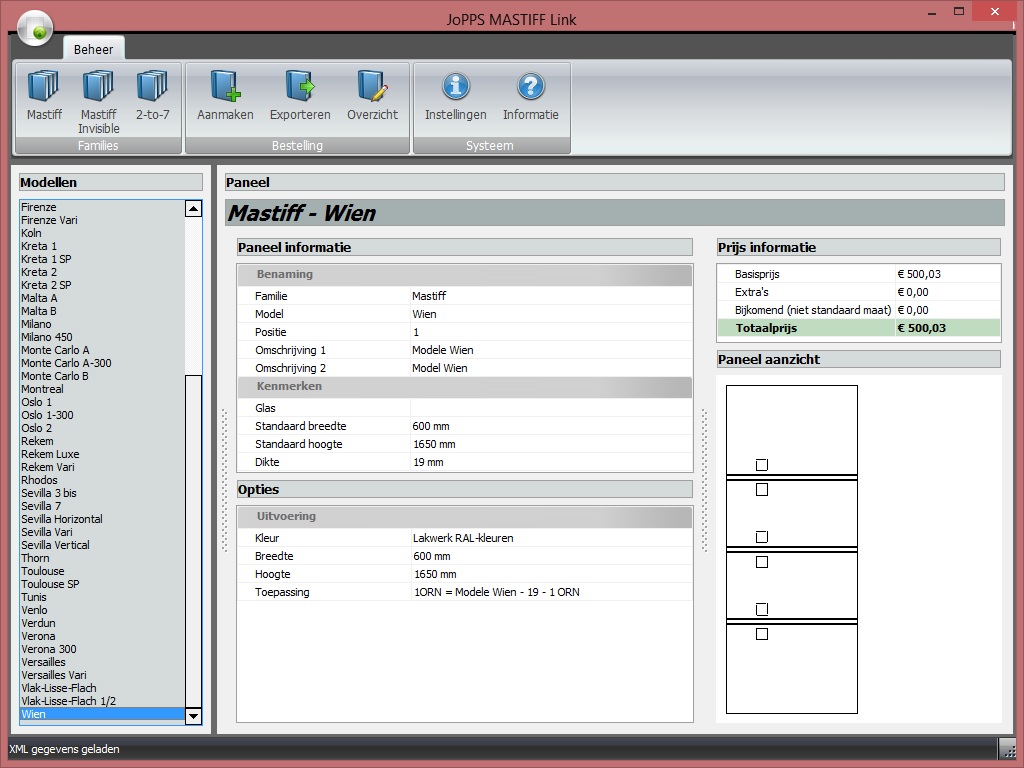Click the Totaalprijs row
The width and height of the screenshot is (1024, 768).
pyautogui.click(x=859, y=328)
